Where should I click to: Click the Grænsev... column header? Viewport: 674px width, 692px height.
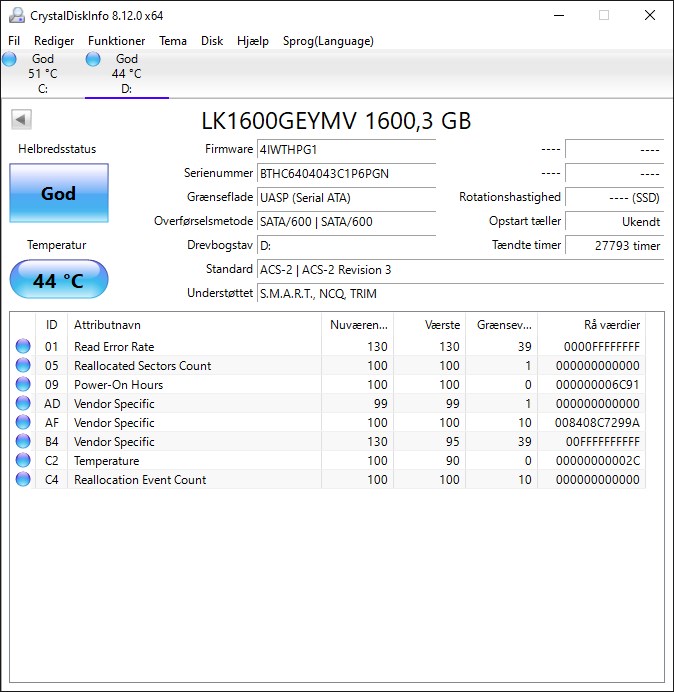pos(501,325)
